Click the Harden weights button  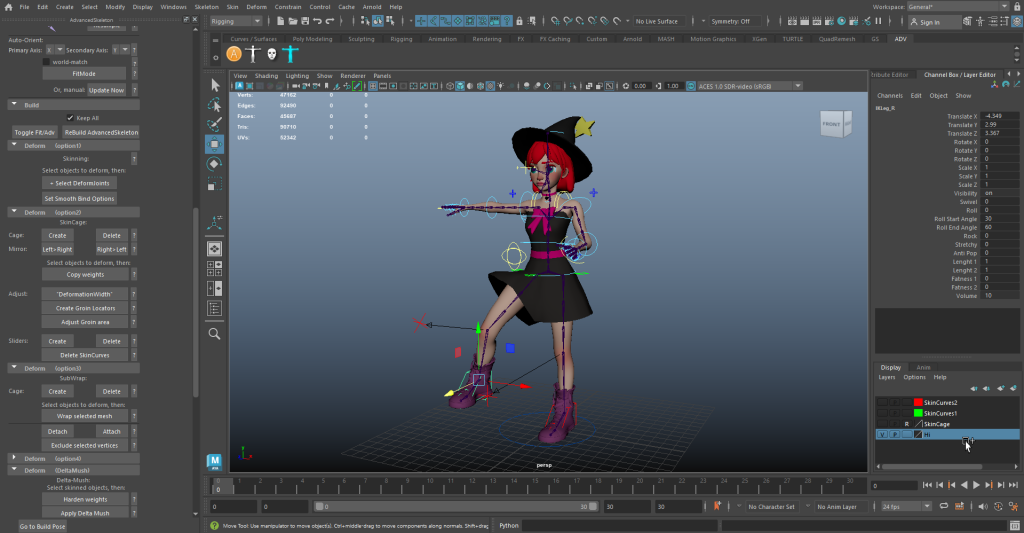point(85,500)
